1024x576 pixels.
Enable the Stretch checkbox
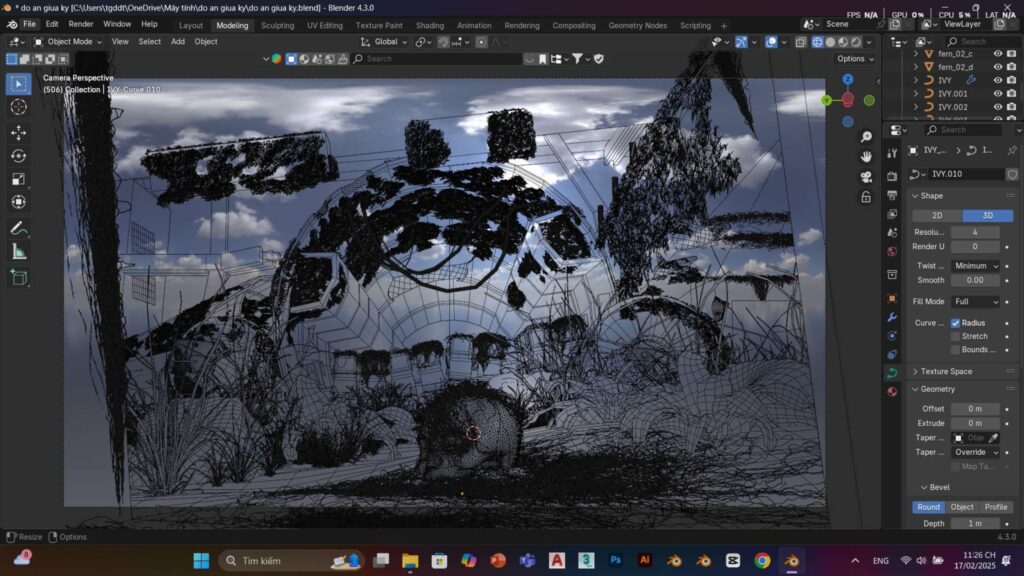(956, 336)
